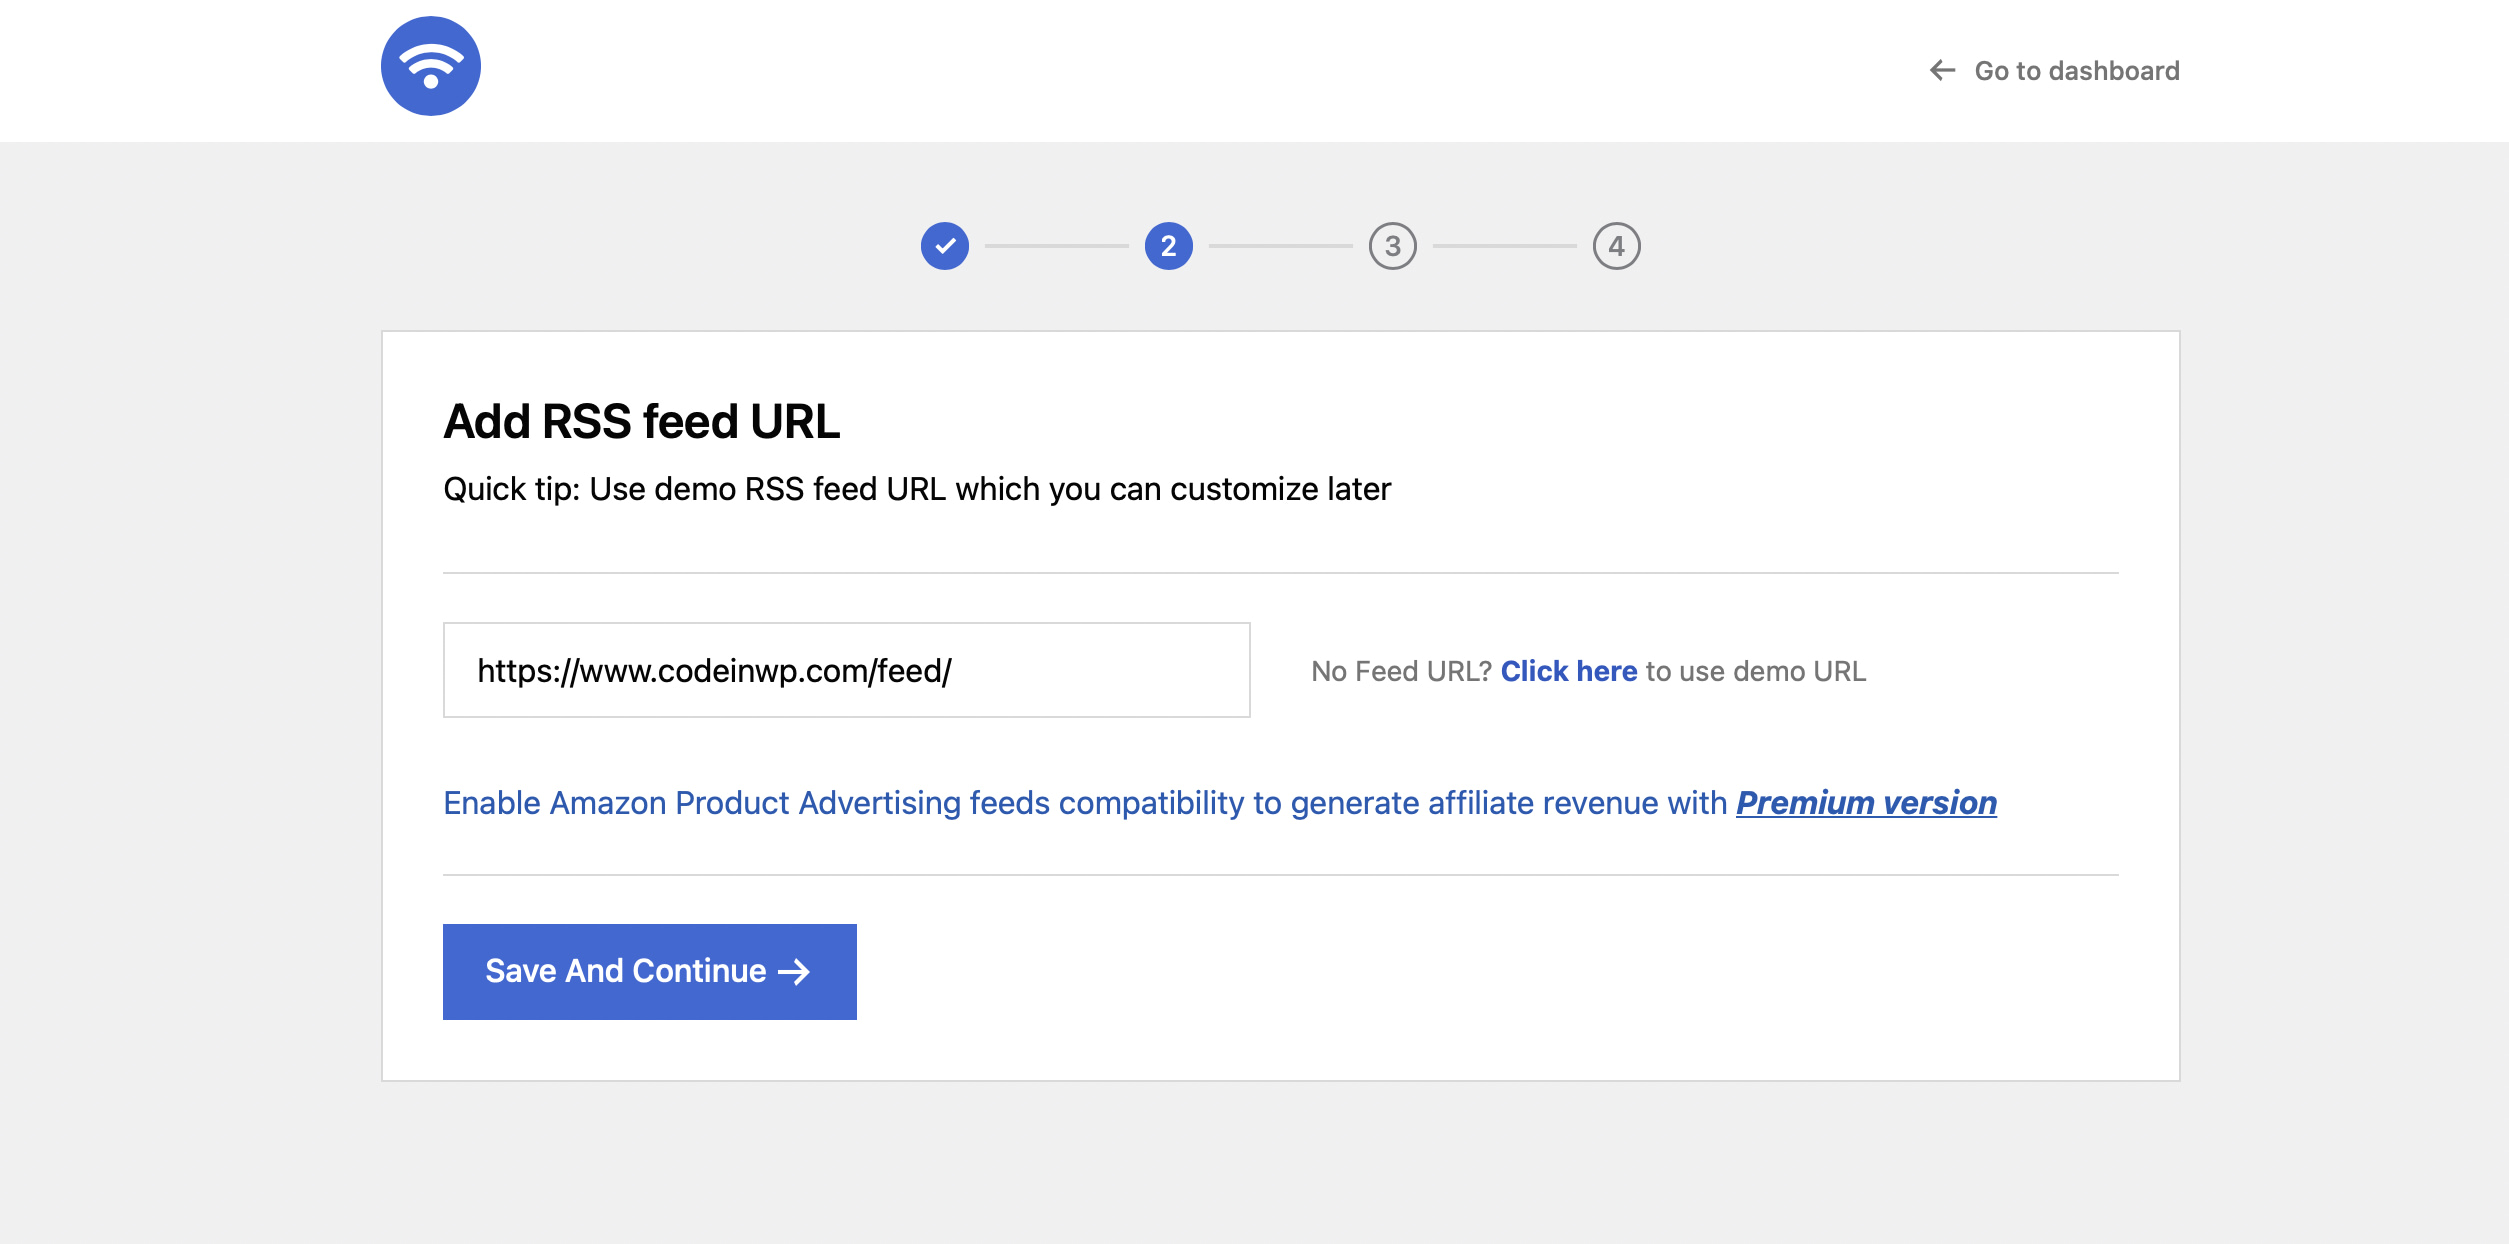The height and width of the screenshot is (1244, 2509).
Task: Click the connector line between steps 2 and 3
Action: pos(1280,246)
